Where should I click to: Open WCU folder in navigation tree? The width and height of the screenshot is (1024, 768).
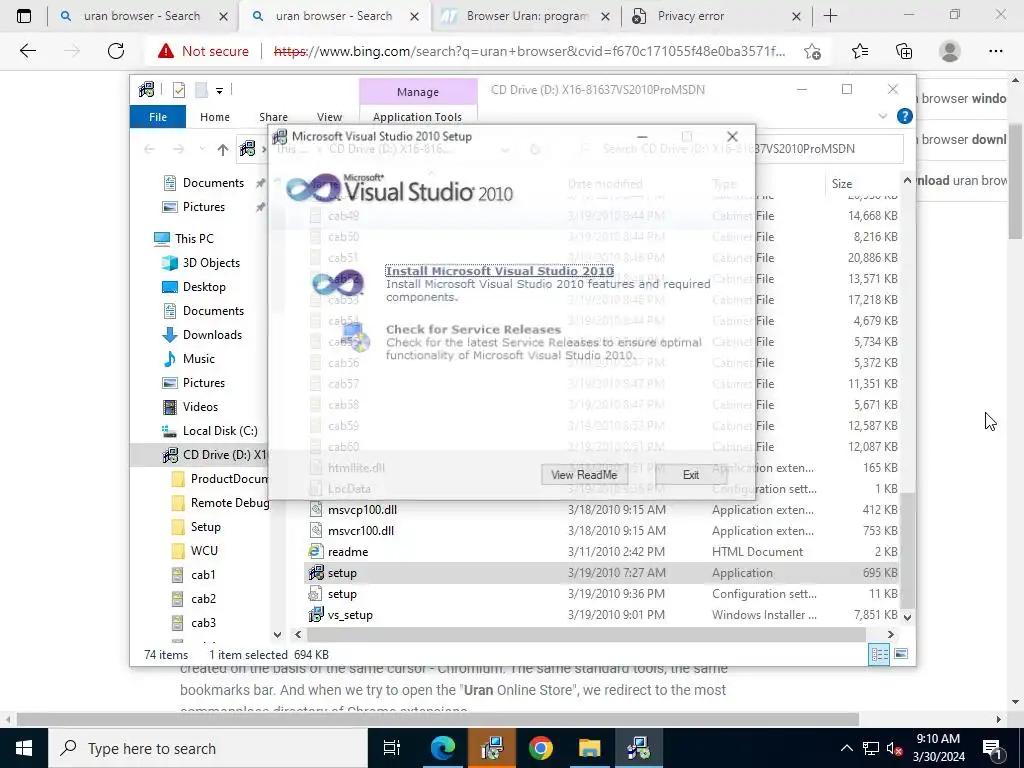tap(204, 551)
